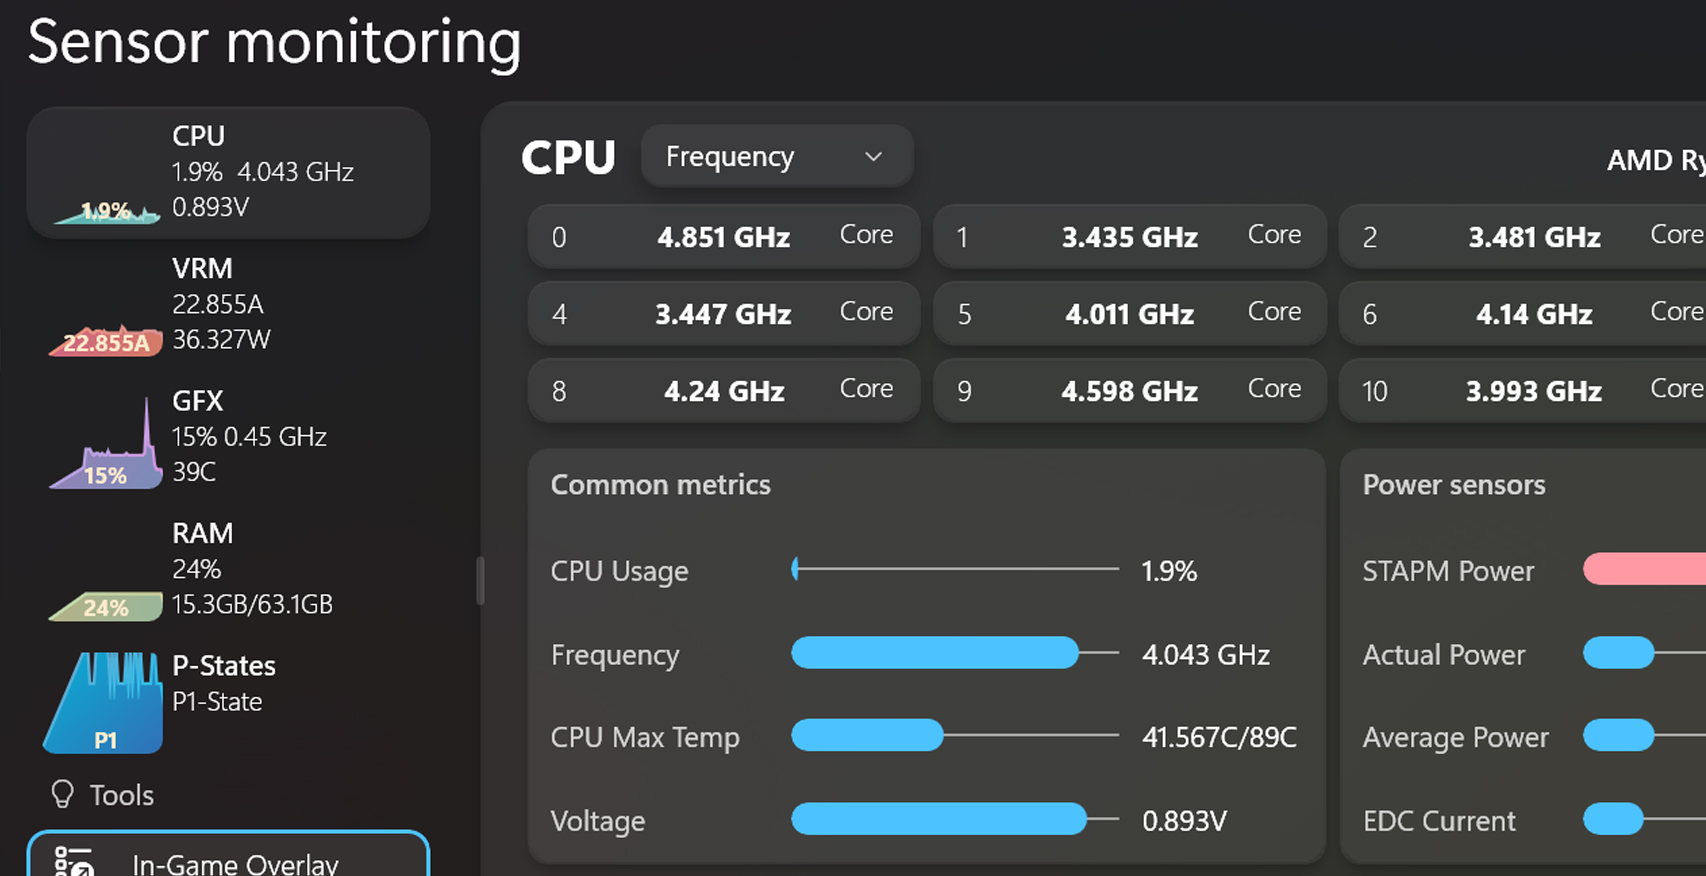Viewport: 1706px width, 876px height.
Task: Click the CPU Usage slider bar
Action: pos(955,569)
